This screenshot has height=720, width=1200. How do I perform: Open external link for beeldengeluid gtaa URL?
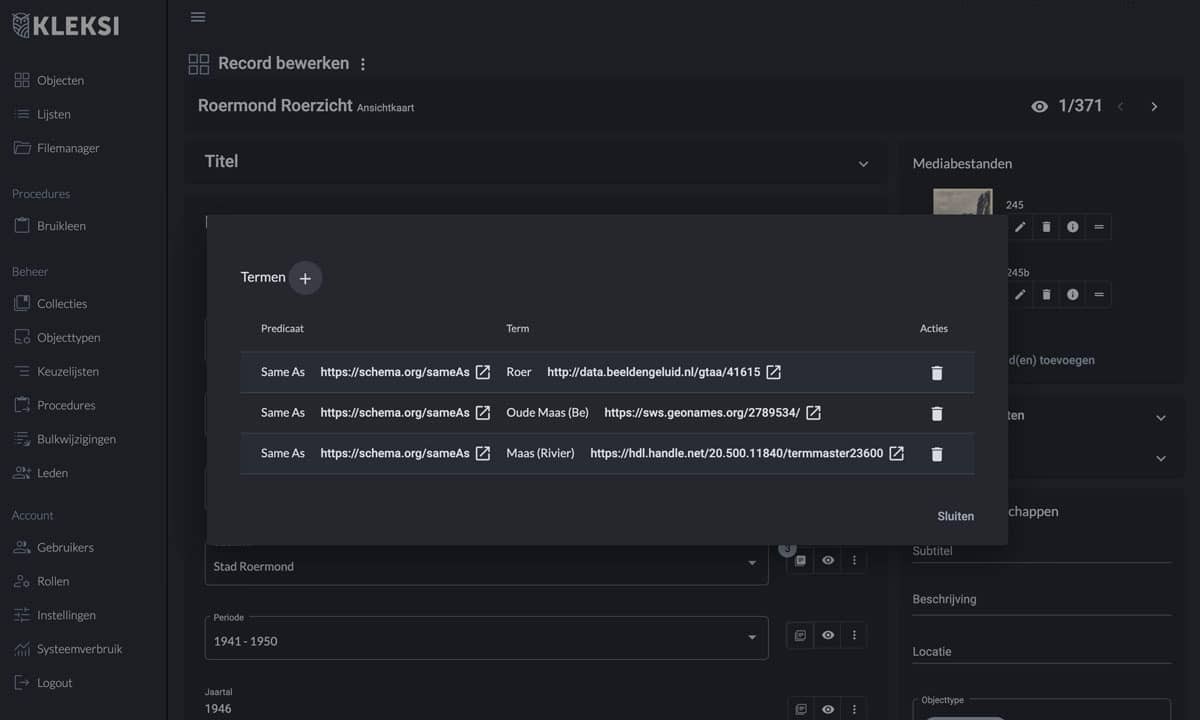click(773, 372)
